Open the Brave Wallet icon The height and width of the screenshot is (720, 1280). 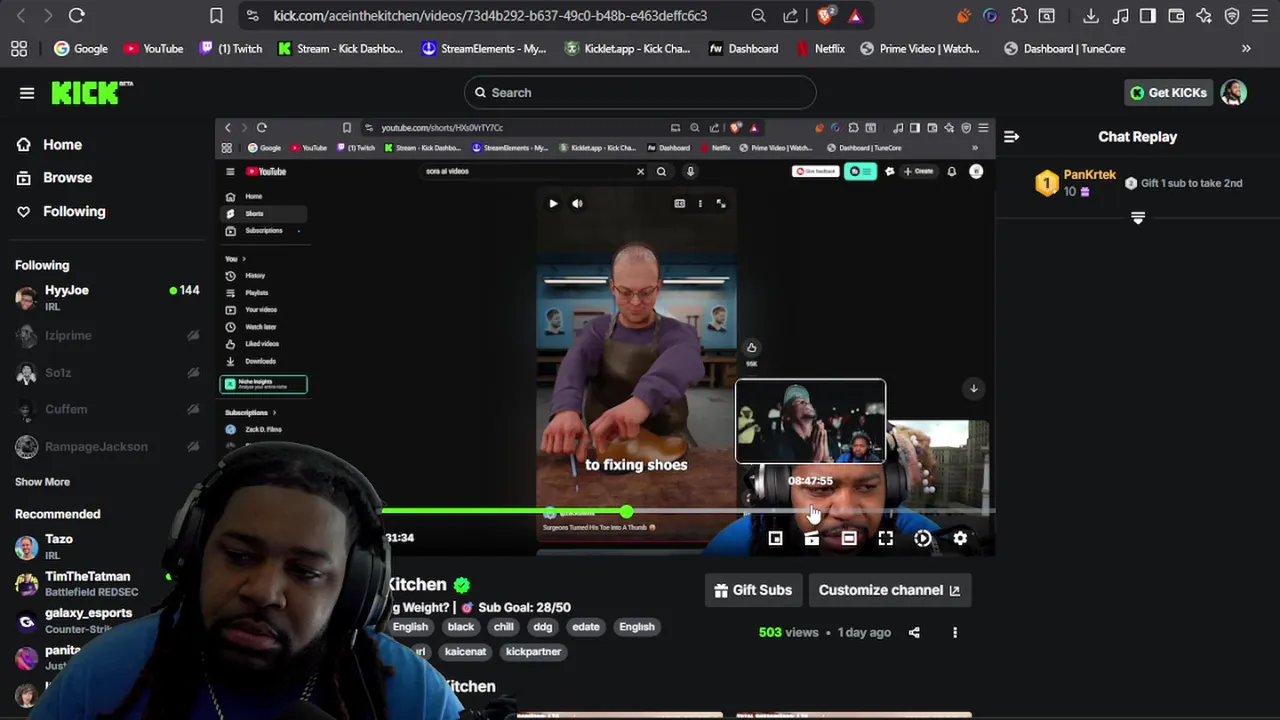[x=1176, y=15]
